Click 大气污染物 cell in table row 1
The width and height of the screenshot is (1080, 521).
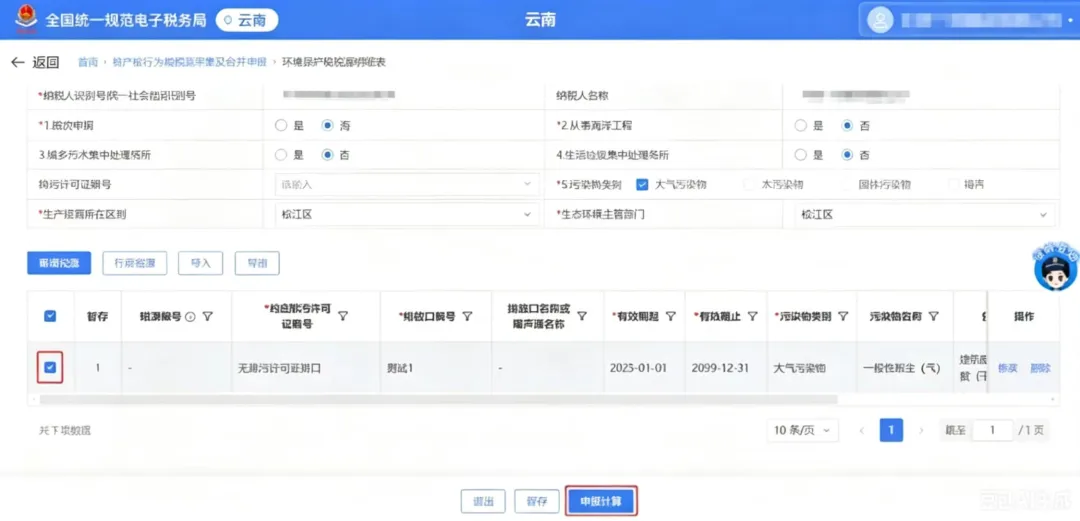pyautogui.click(x=800, y=368)
